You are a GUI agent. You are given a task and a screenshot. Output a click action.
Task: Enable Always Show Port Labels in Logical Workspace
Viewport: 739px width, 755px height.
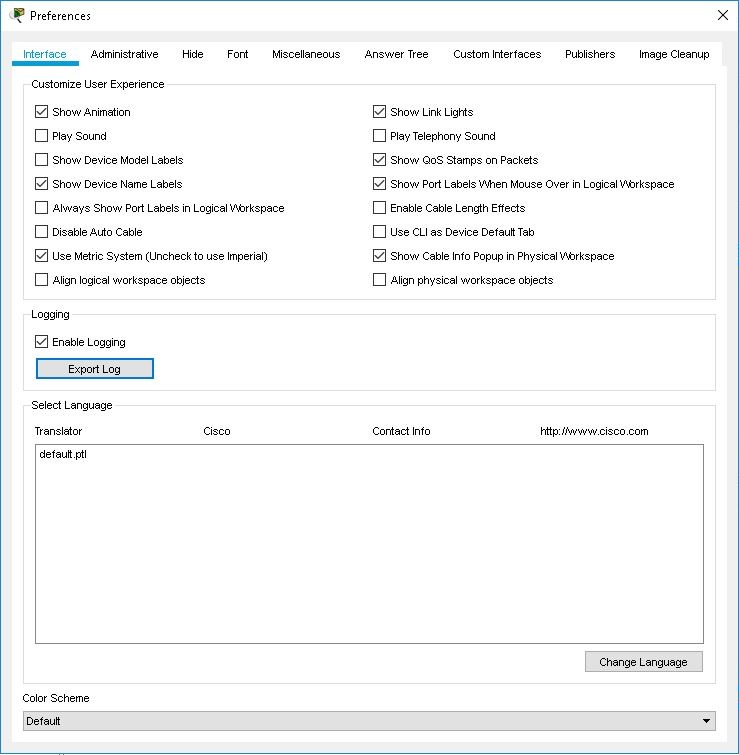point(41,208)
